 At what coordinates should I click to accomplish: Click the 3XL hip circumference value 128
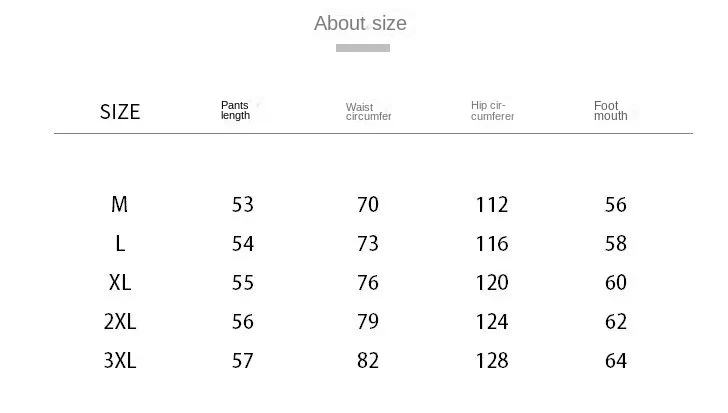tap(492, 361)
